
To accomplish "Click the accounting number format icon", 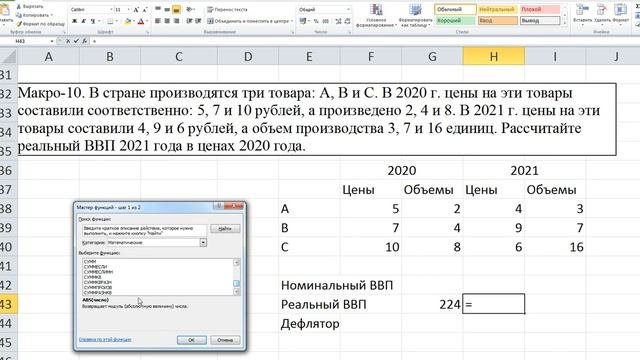I will (x=303, y=21).
